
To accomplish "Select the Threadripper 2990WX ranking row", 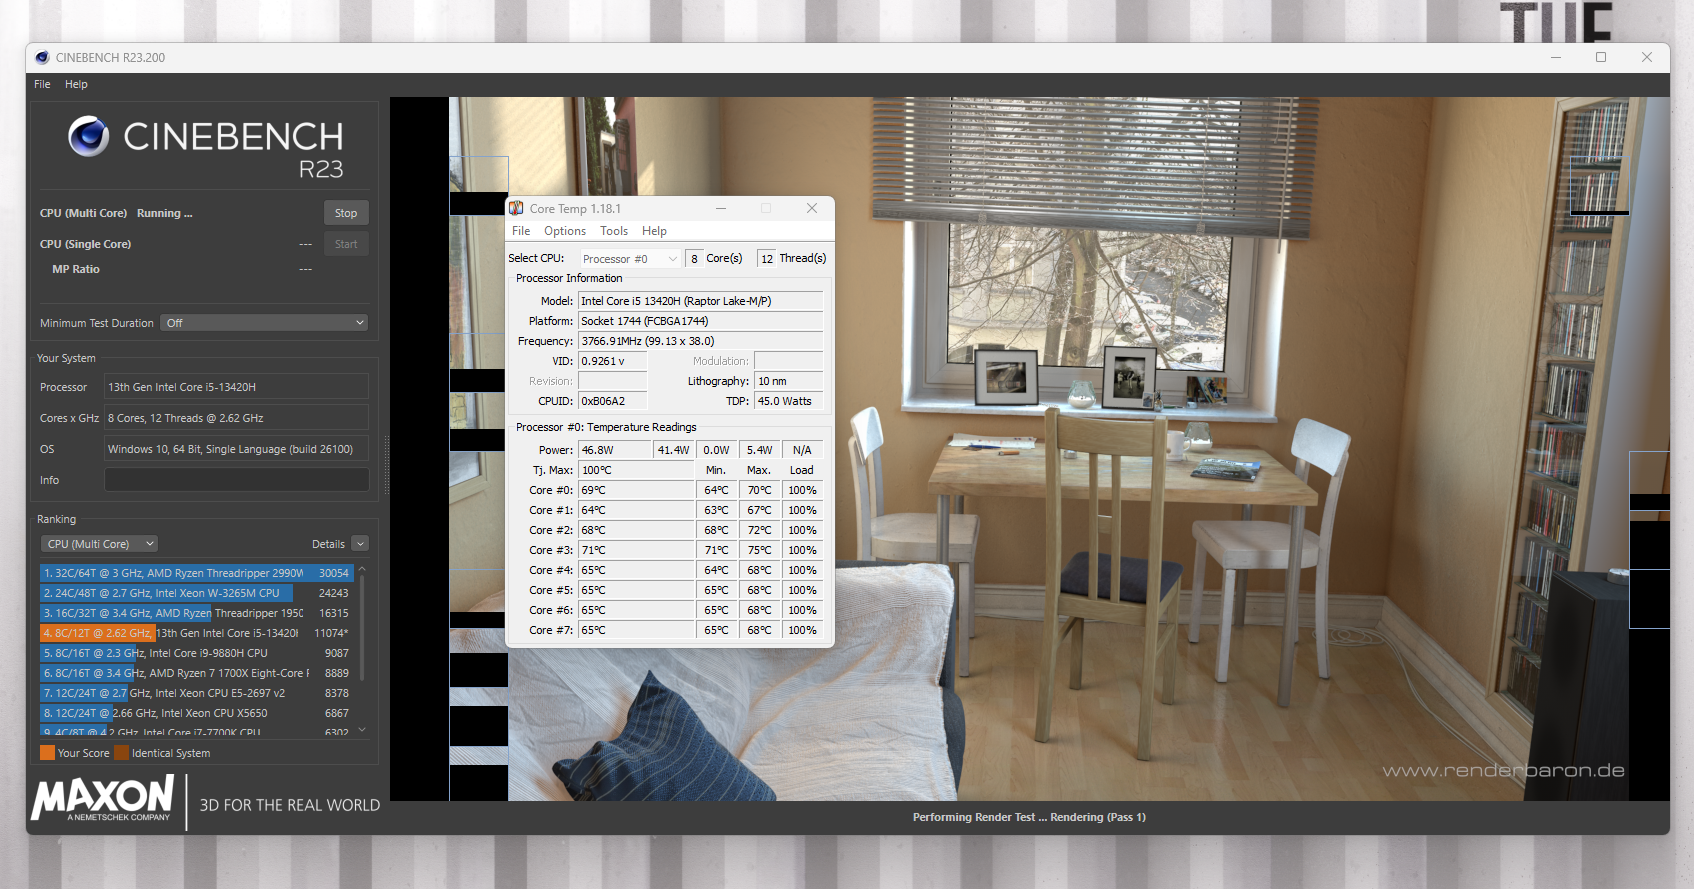I will (197, 573).
